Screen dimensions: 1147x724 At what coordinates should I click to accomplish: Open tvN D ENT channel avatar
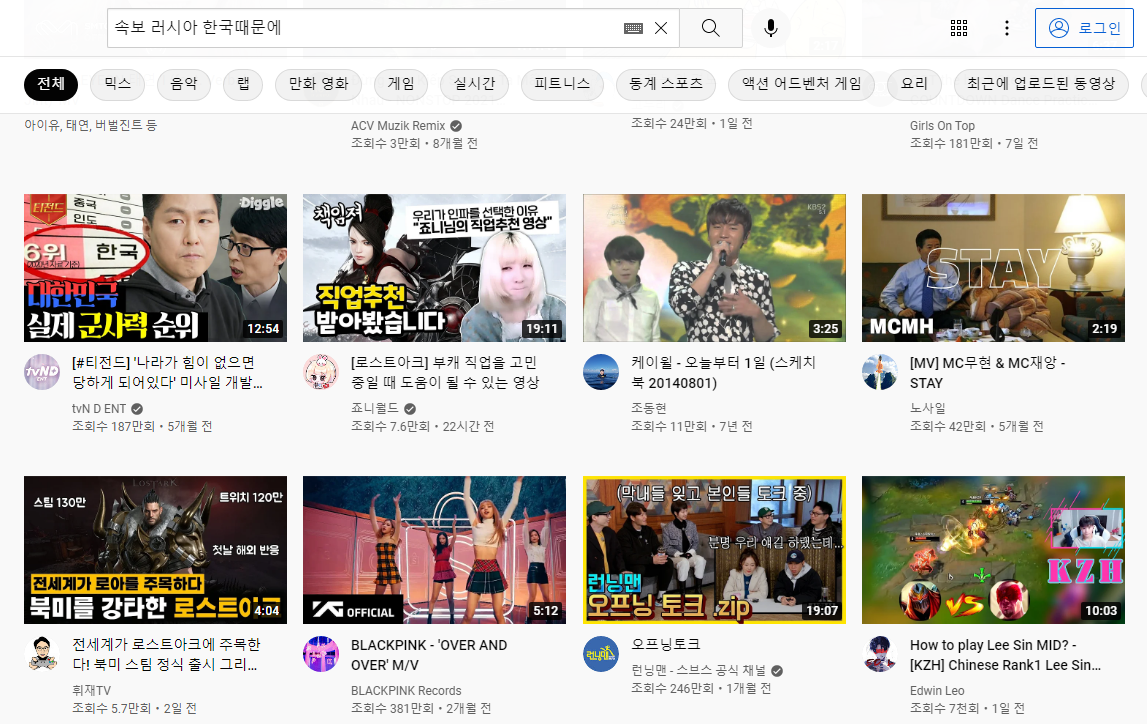click(x=42, y=372)
